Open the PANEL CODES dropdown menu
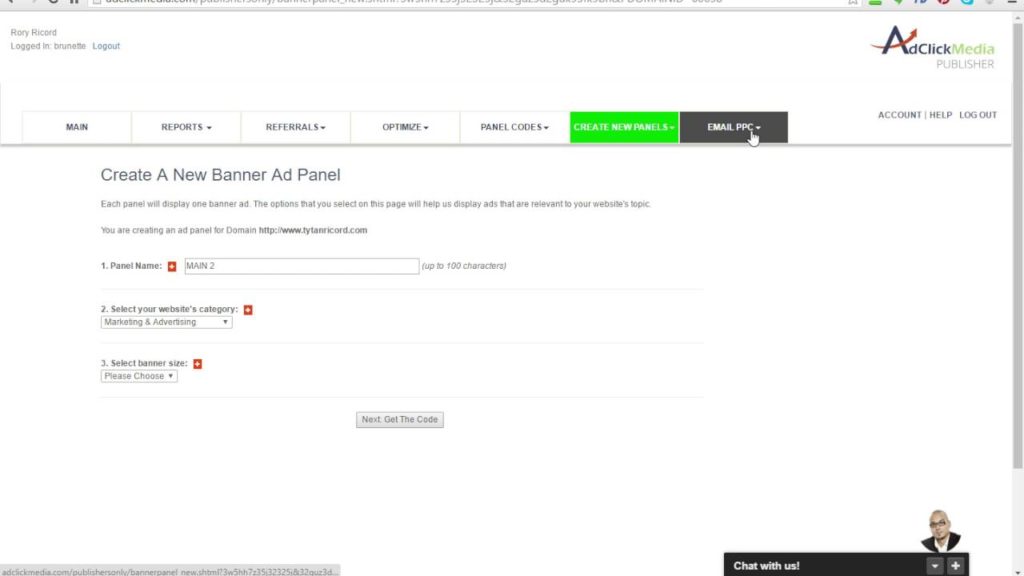Screen dimensions: 1024x576 (x=515, y=127)
